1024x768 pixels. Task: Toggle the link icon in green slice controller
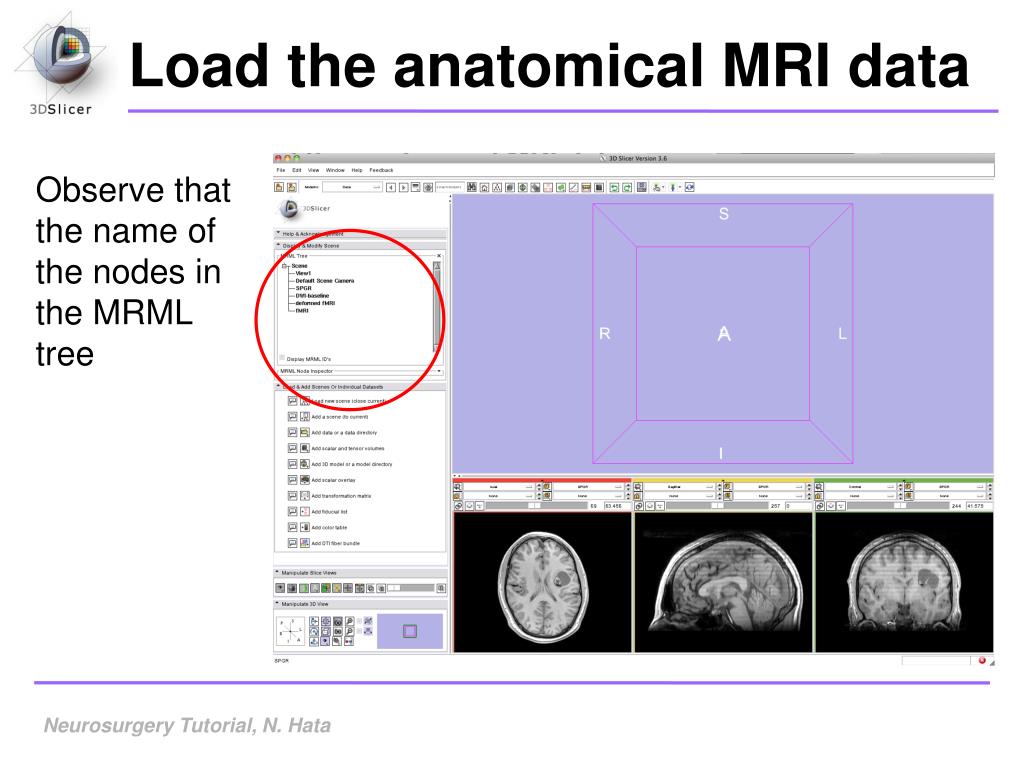tap(820, 506)
